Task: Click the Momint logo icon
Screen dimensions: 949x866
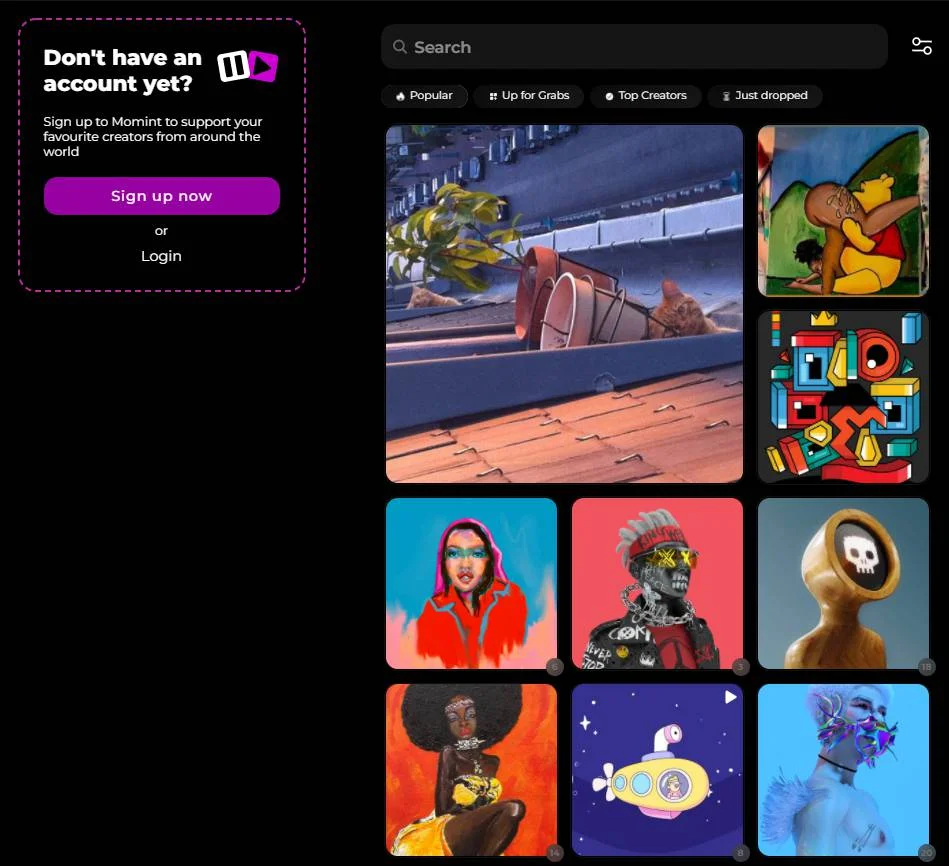Action: coord(247,66)
